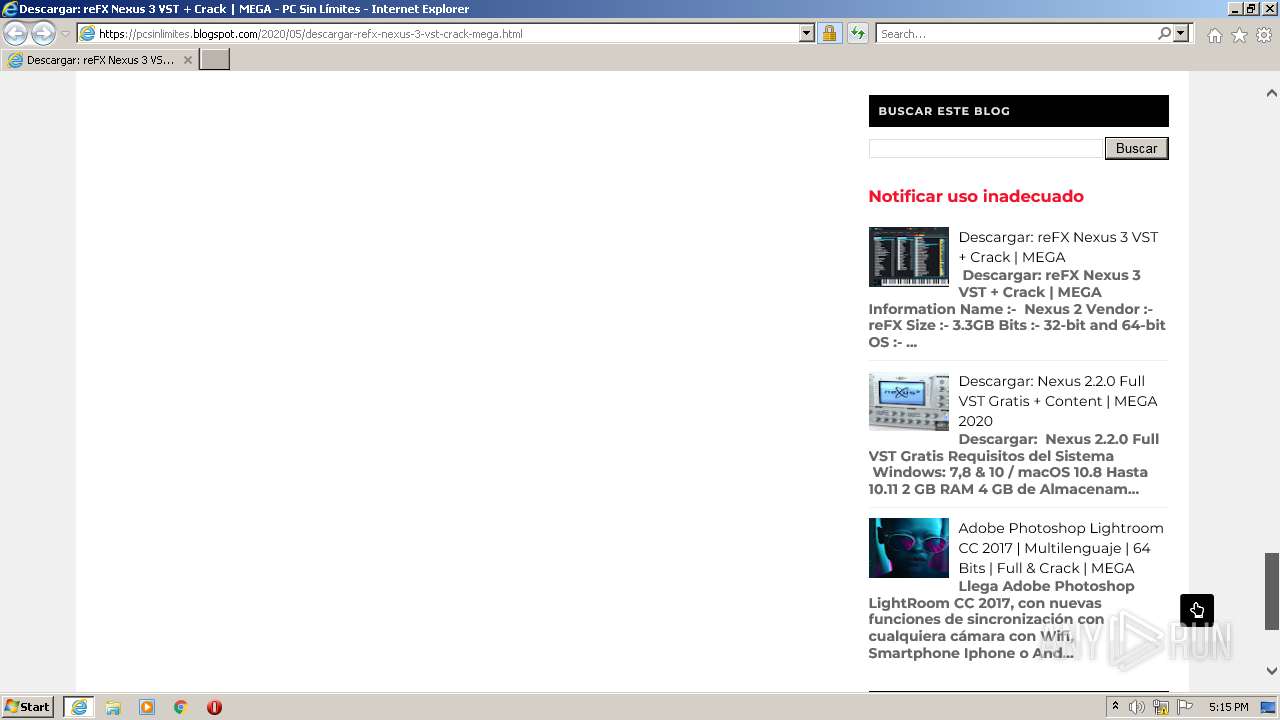The height and width of the screenshot is (720, 1280).
Task: Open the Nexus 2.2.0 Full VST thumbnail
Action: (908, 401)
